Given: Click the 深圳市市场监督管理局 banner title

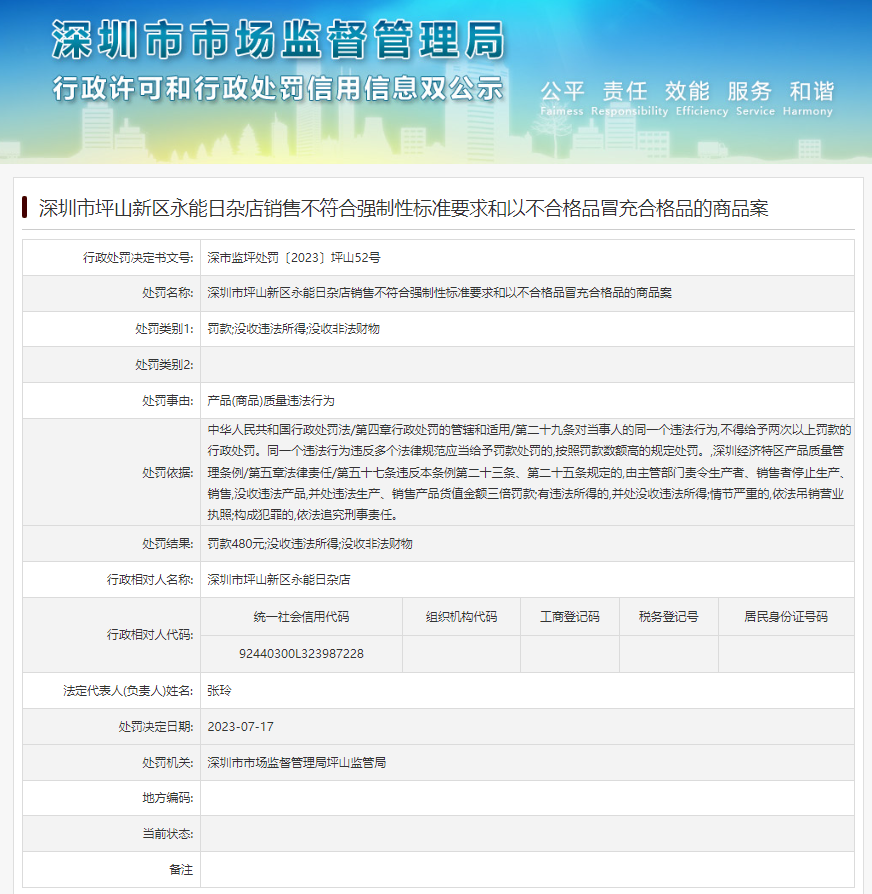Looking at the screenshot, I should point(278,40).
